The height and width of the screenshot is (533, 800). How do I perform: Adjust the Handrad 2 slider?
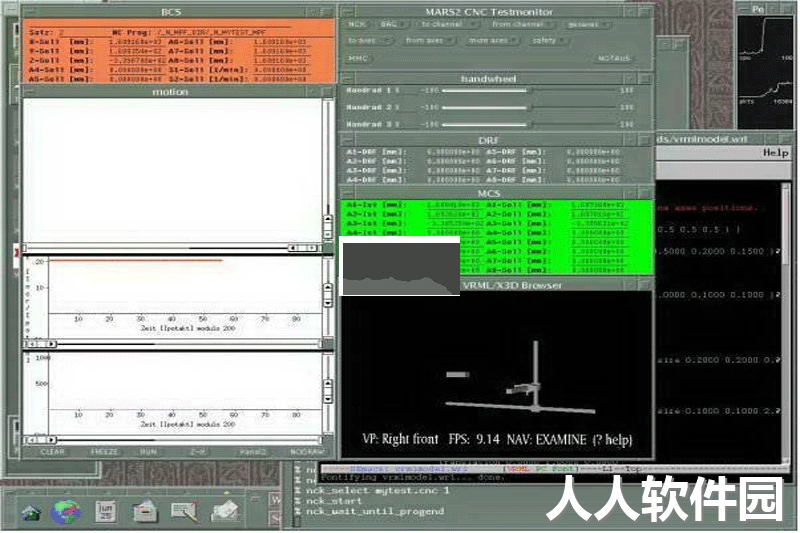click(x=529, y=108)
